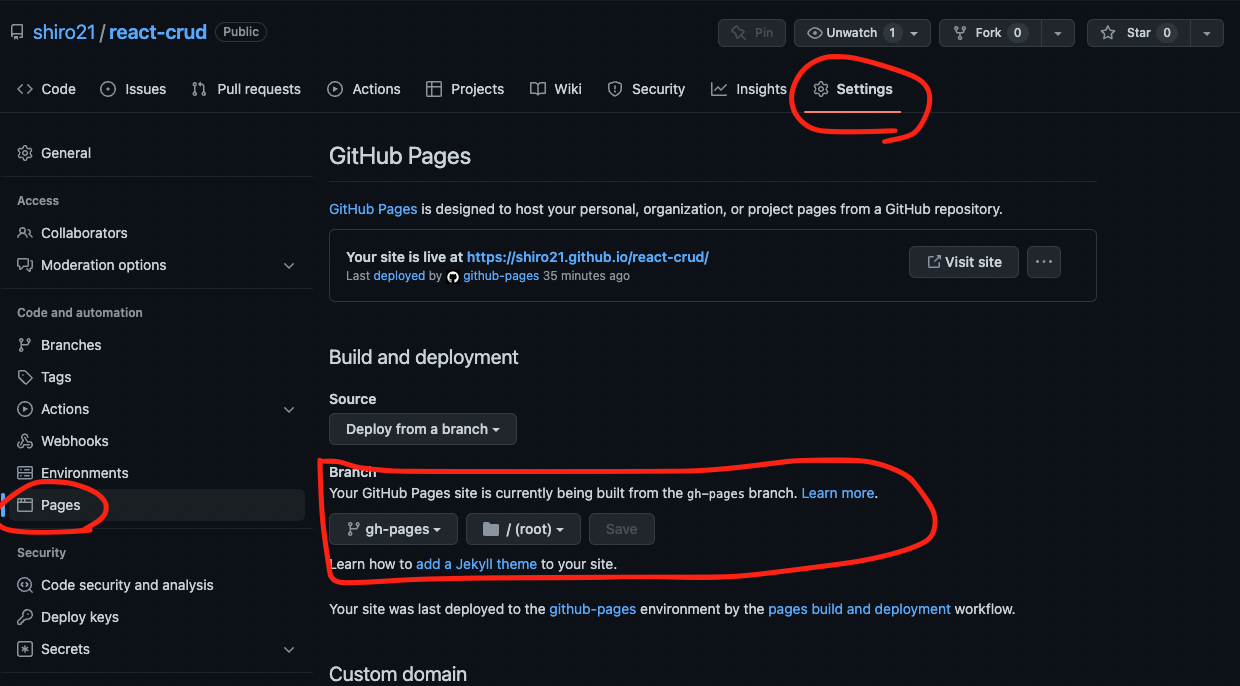Click the Collaborators people icon

point(25,233)
